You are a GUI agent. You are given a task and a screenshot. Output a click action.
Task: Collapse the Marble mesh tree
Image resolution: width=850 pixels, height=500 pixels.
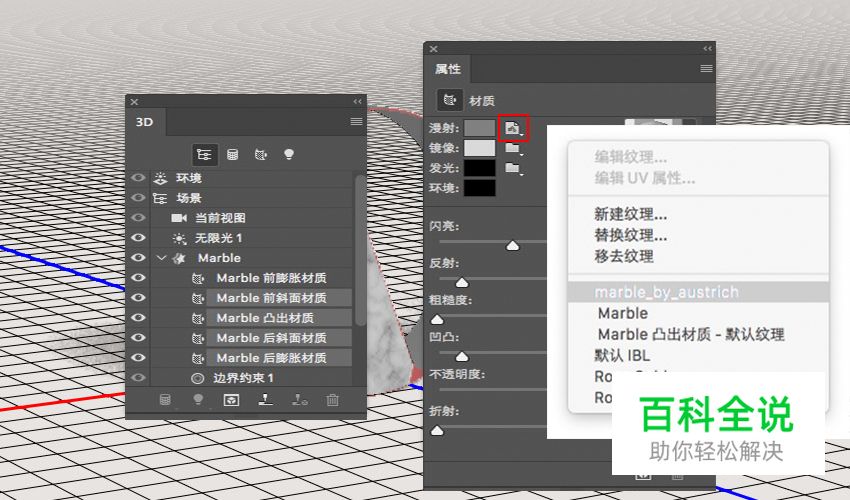coord(161,258)
